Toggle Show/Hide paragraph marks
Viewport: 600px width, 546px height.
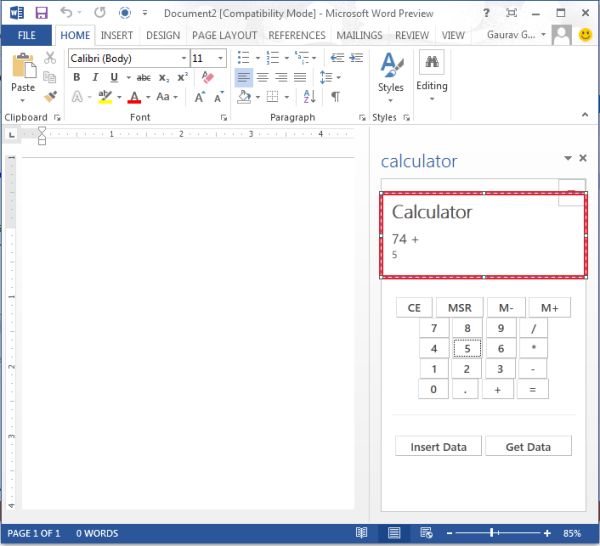coord(336,96)
